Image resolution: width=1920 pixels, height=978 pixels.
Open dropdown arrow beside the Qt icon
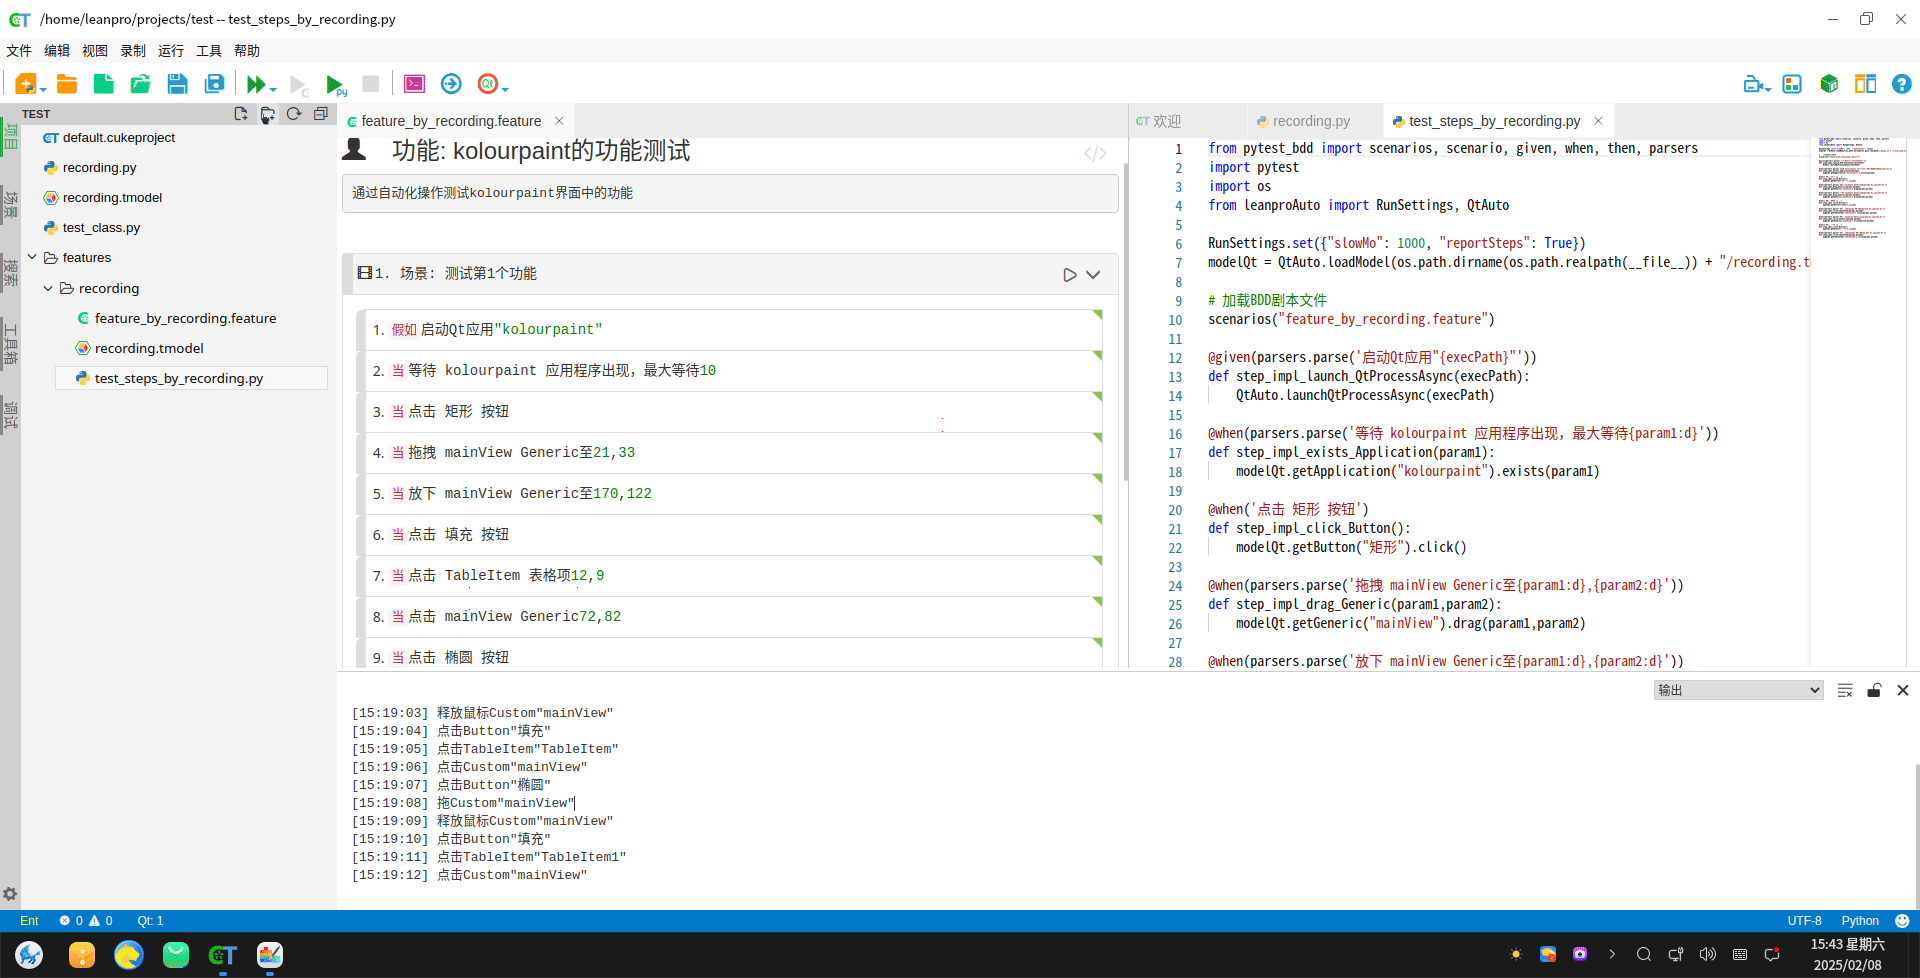click(505, 89)
